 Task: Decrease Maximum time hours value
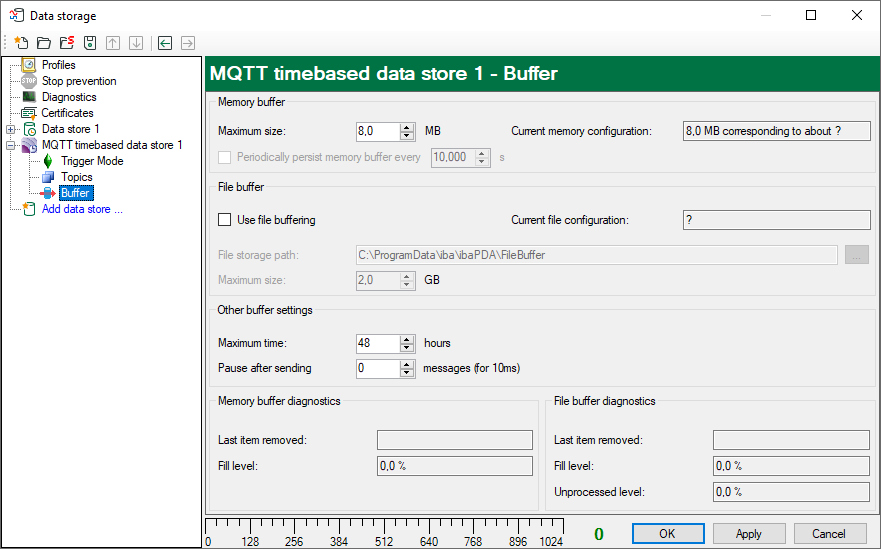[407, 347]
